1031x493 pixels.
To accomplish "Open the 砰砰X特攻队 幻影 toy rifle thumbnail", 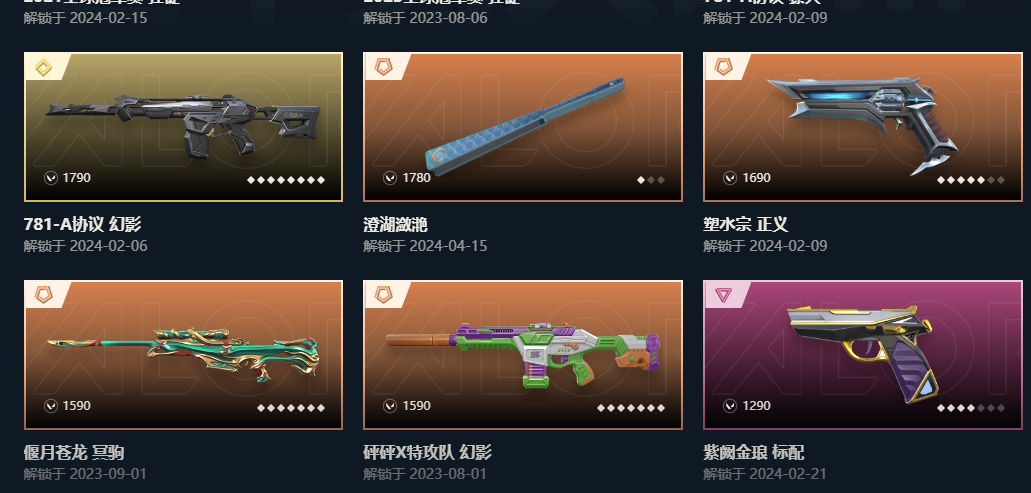I will coord(523,355).
